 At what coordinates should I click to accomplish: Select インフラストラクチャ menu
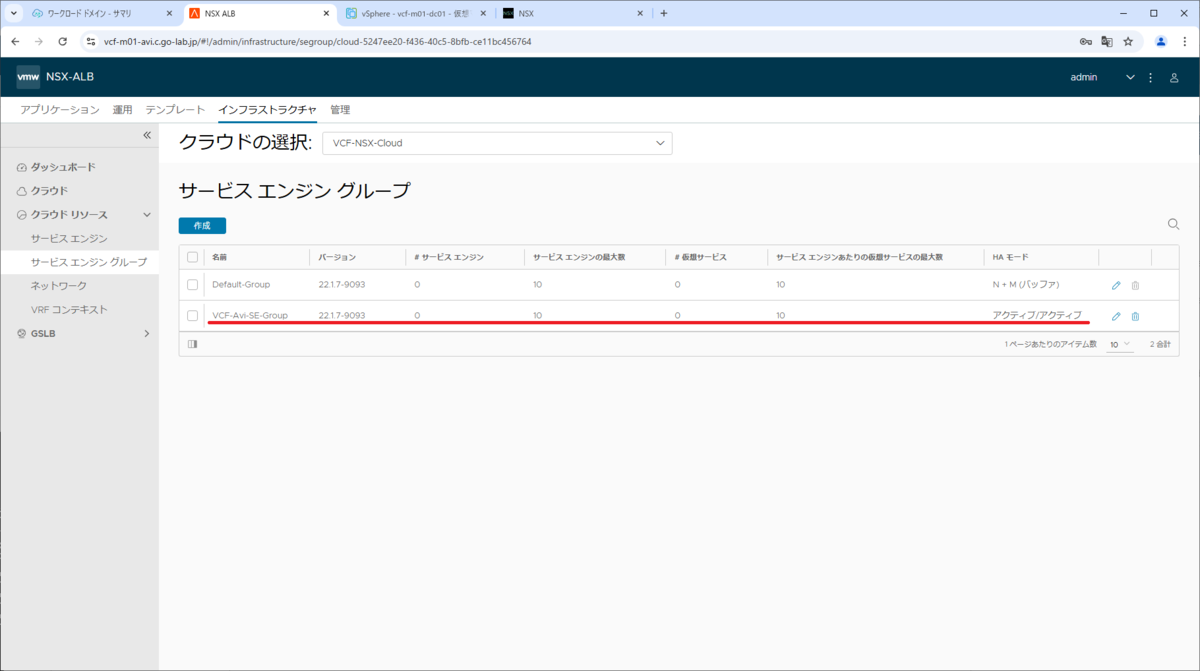tap(267, 110)
